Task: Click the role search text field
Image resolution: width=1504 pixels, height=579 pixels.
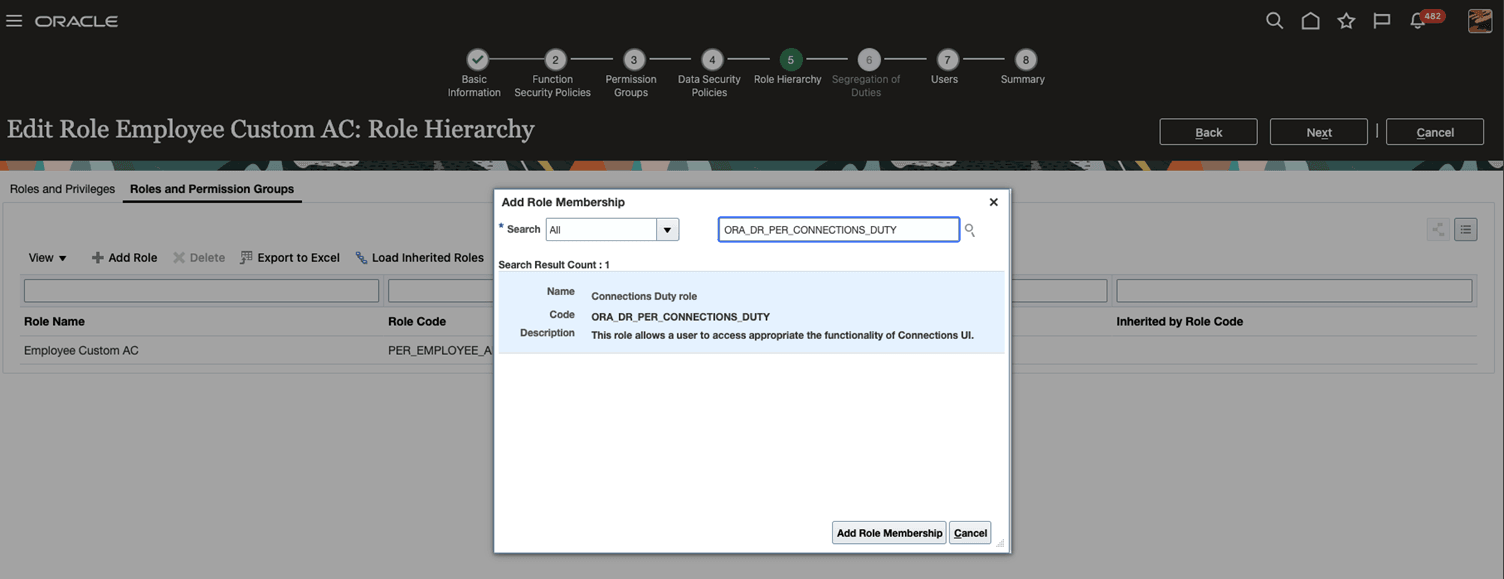Action: point(838,230)
